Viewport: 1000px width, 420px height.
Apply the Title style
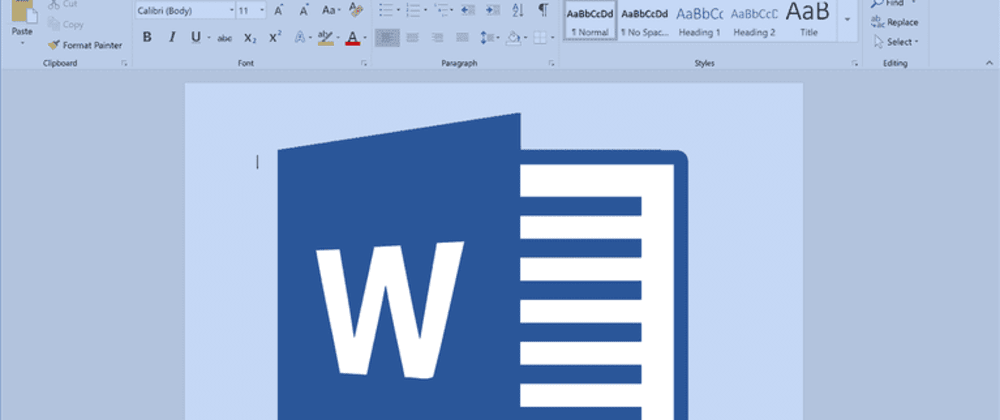pos(809,20)
